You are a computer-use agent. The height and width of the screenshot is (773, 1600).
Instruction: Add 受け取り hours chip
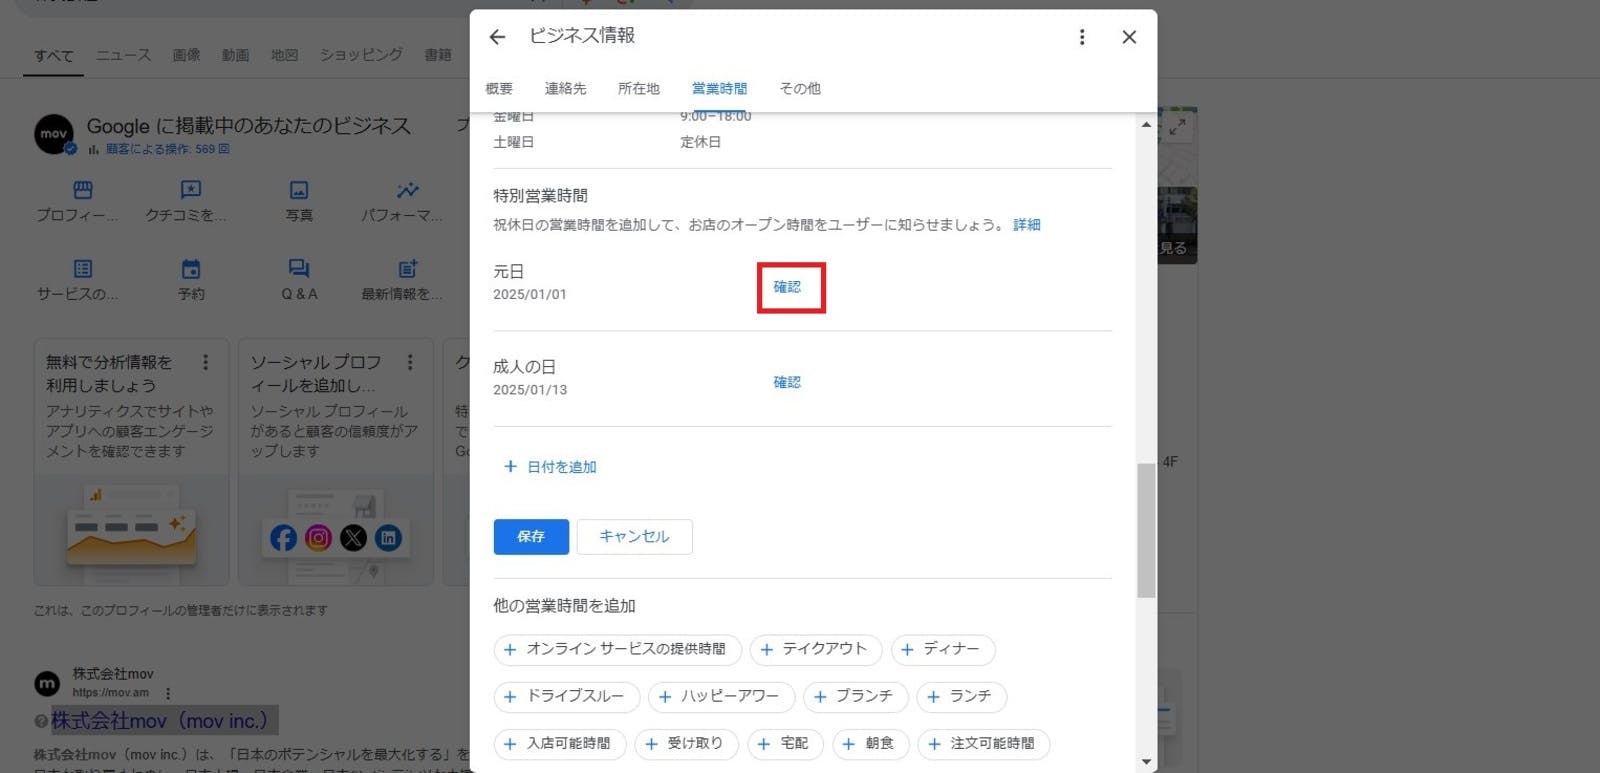[x=686, y=744]
